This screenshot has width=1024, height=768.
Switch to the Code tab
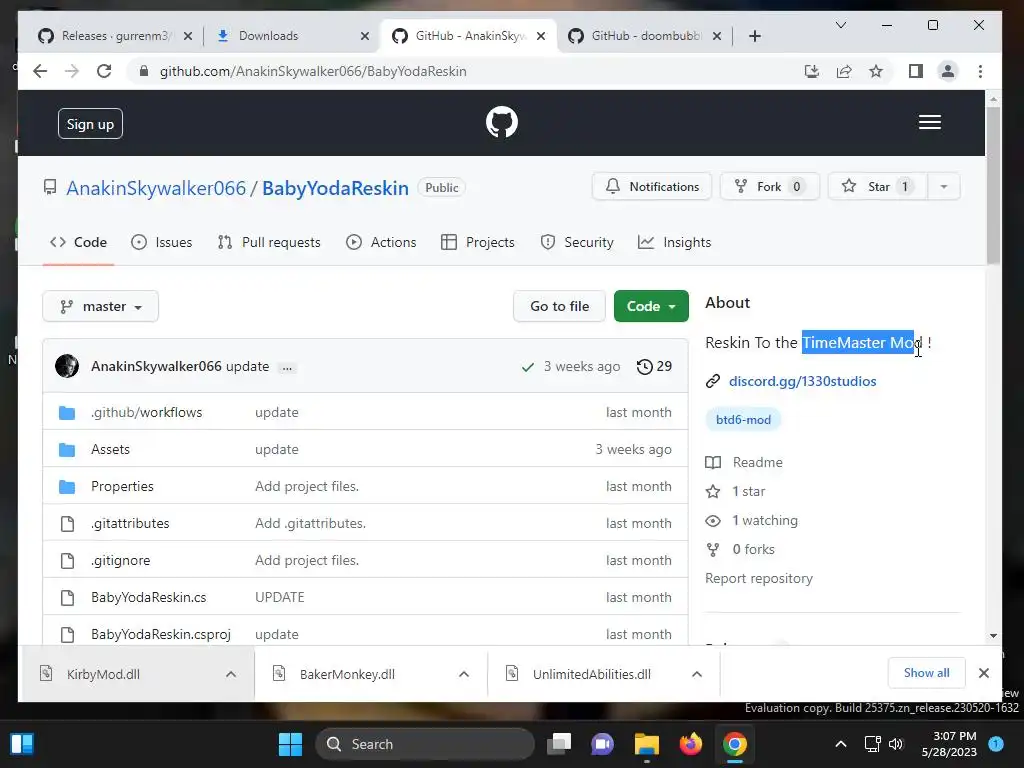coord(78,242)
